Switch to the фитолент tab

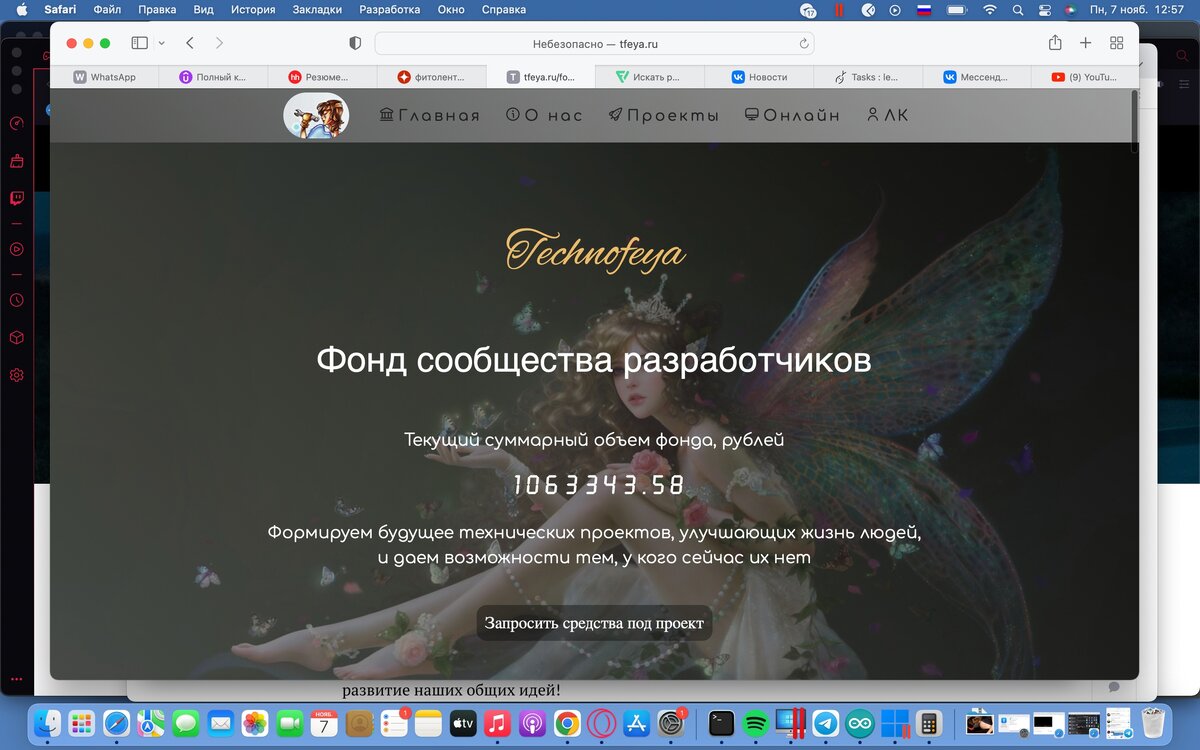pyautogui.click(x=431, y=77)
